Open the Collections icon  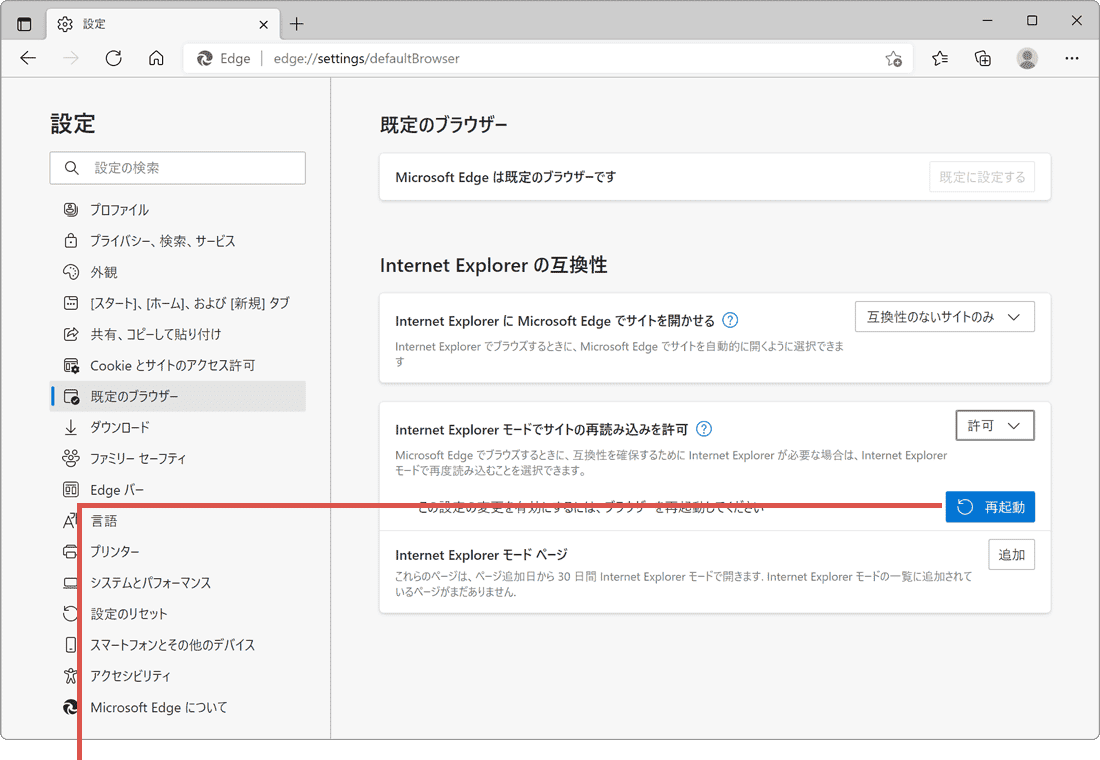point(984,58)
